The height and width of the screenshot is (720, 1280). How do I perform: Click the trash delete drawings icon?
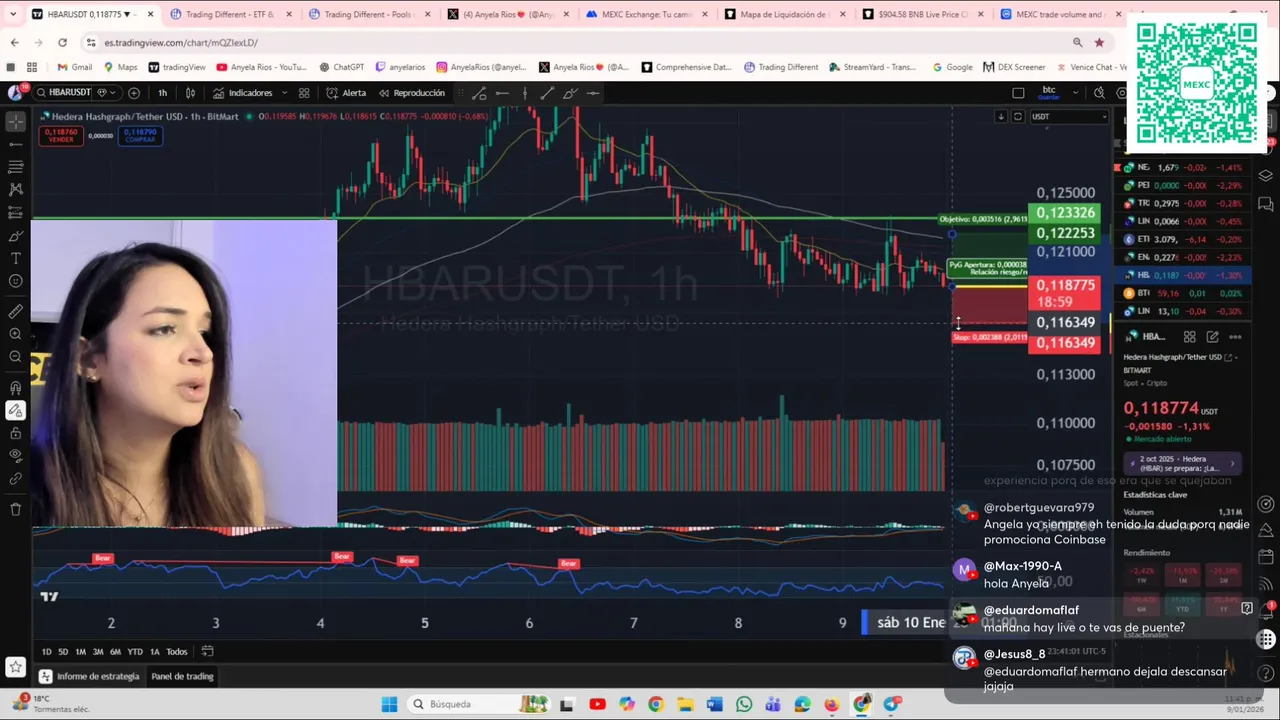(x=15, y=509)
